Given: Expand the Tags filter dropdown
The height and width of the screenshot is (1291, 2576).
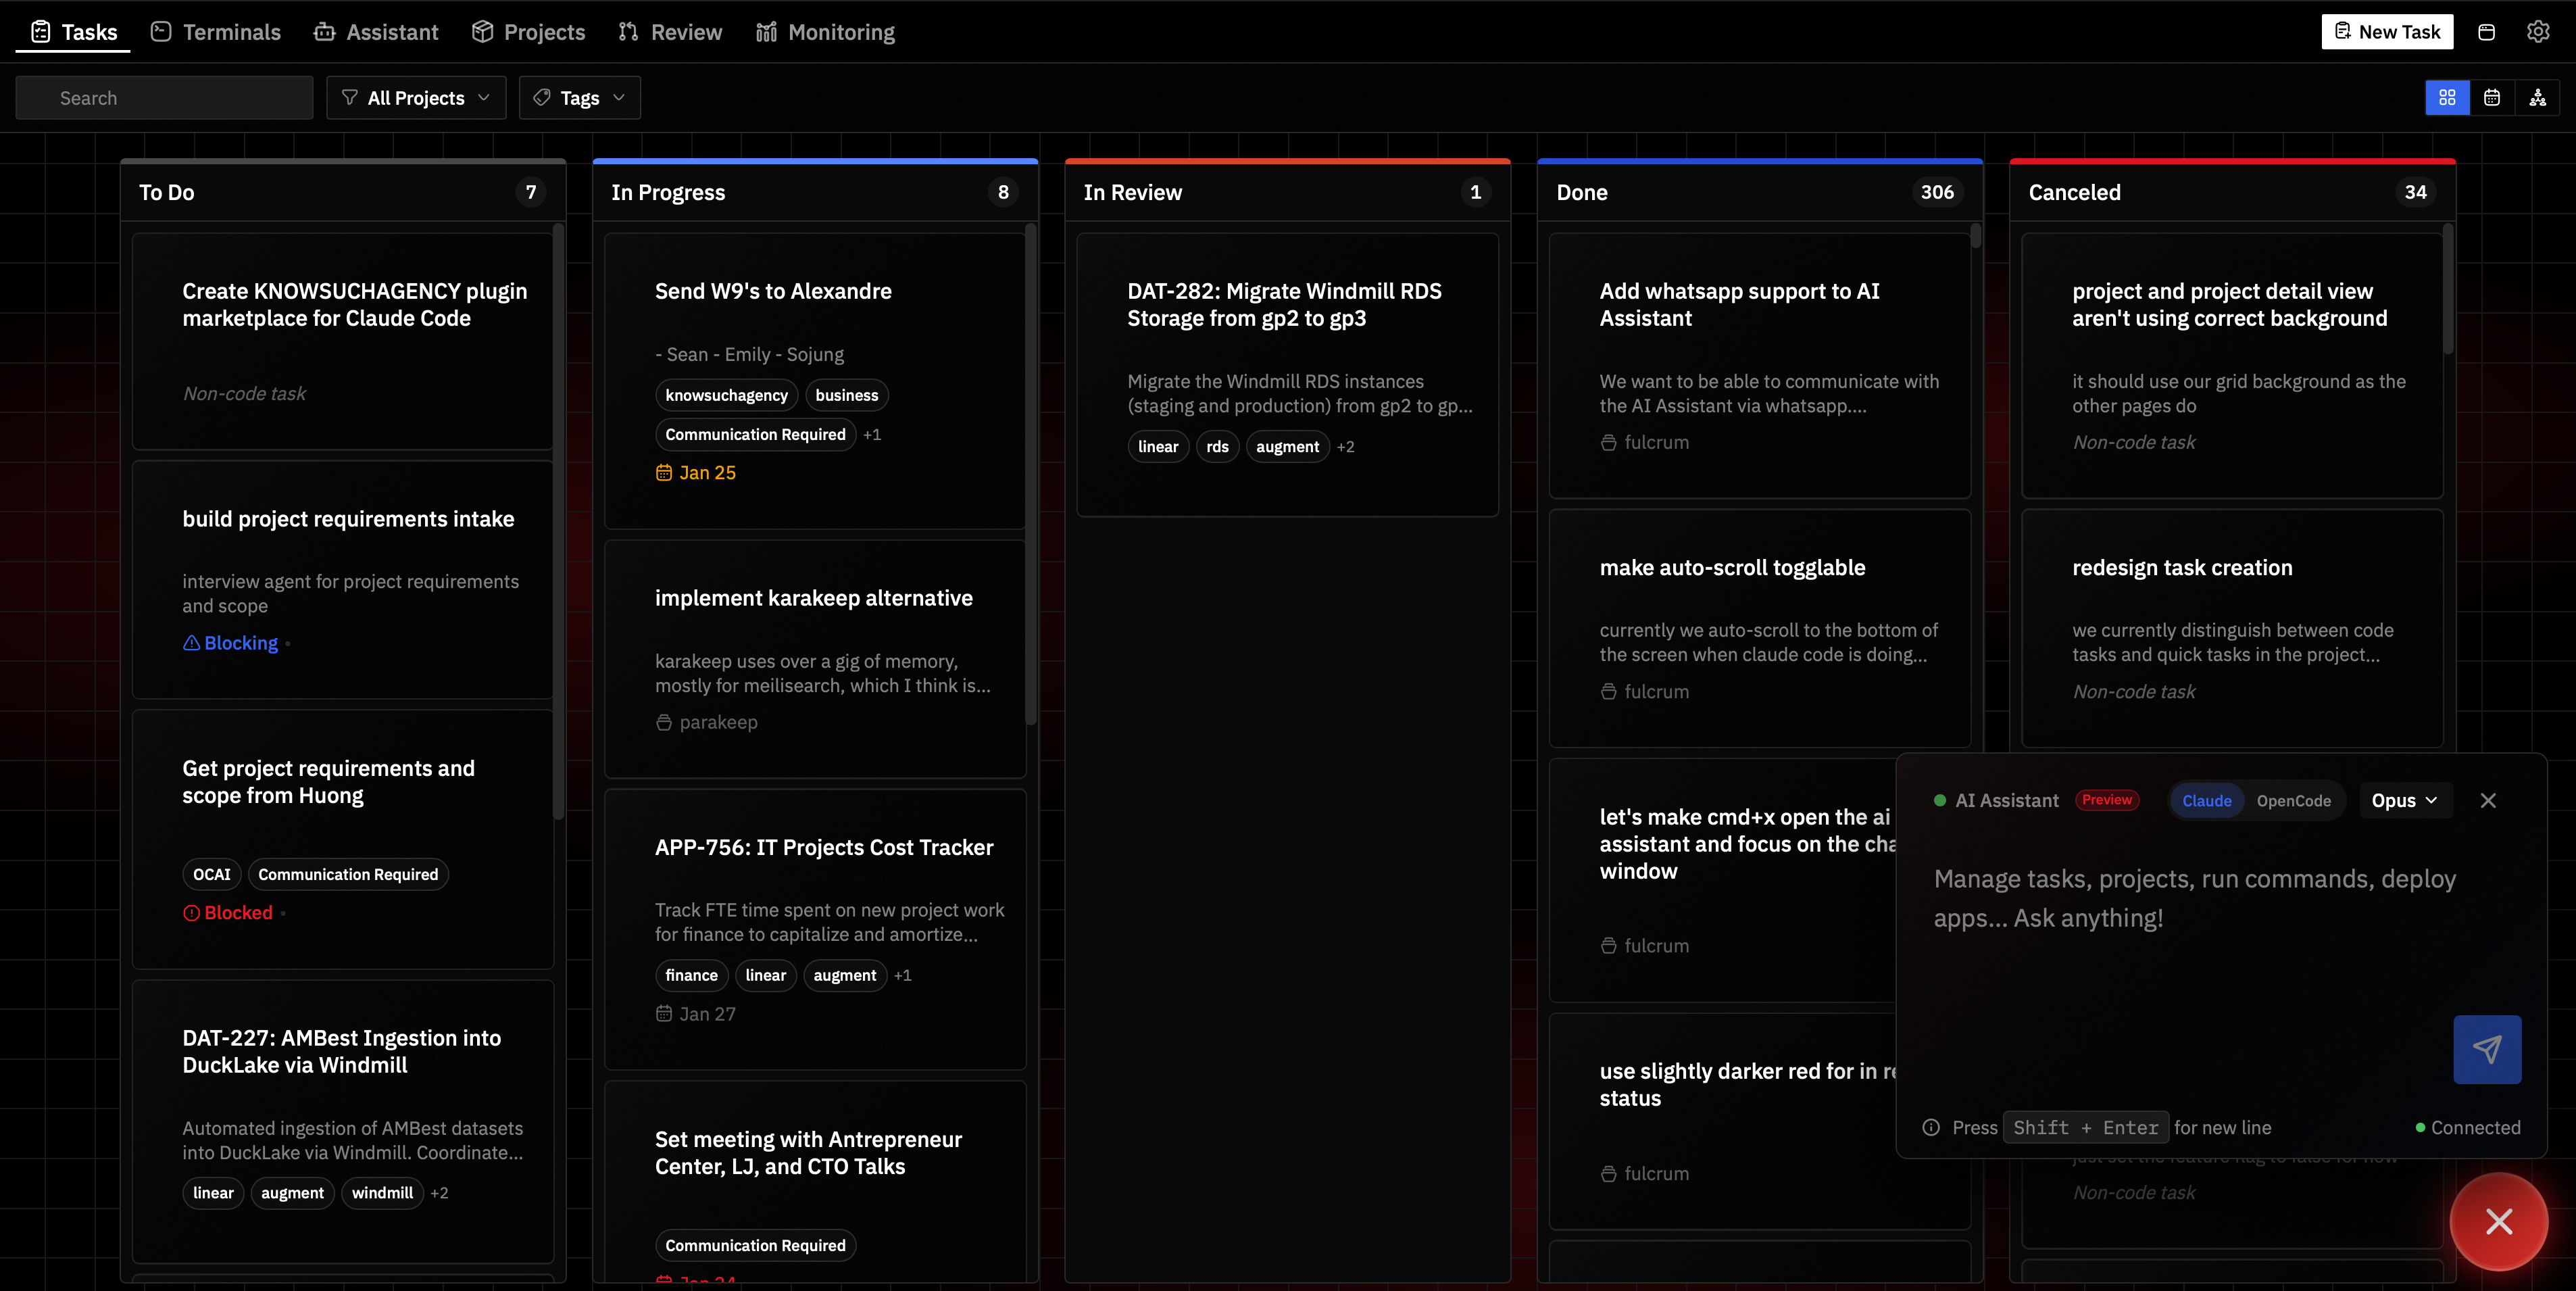Looking at the screenshot, I should (x=579, y=97).
